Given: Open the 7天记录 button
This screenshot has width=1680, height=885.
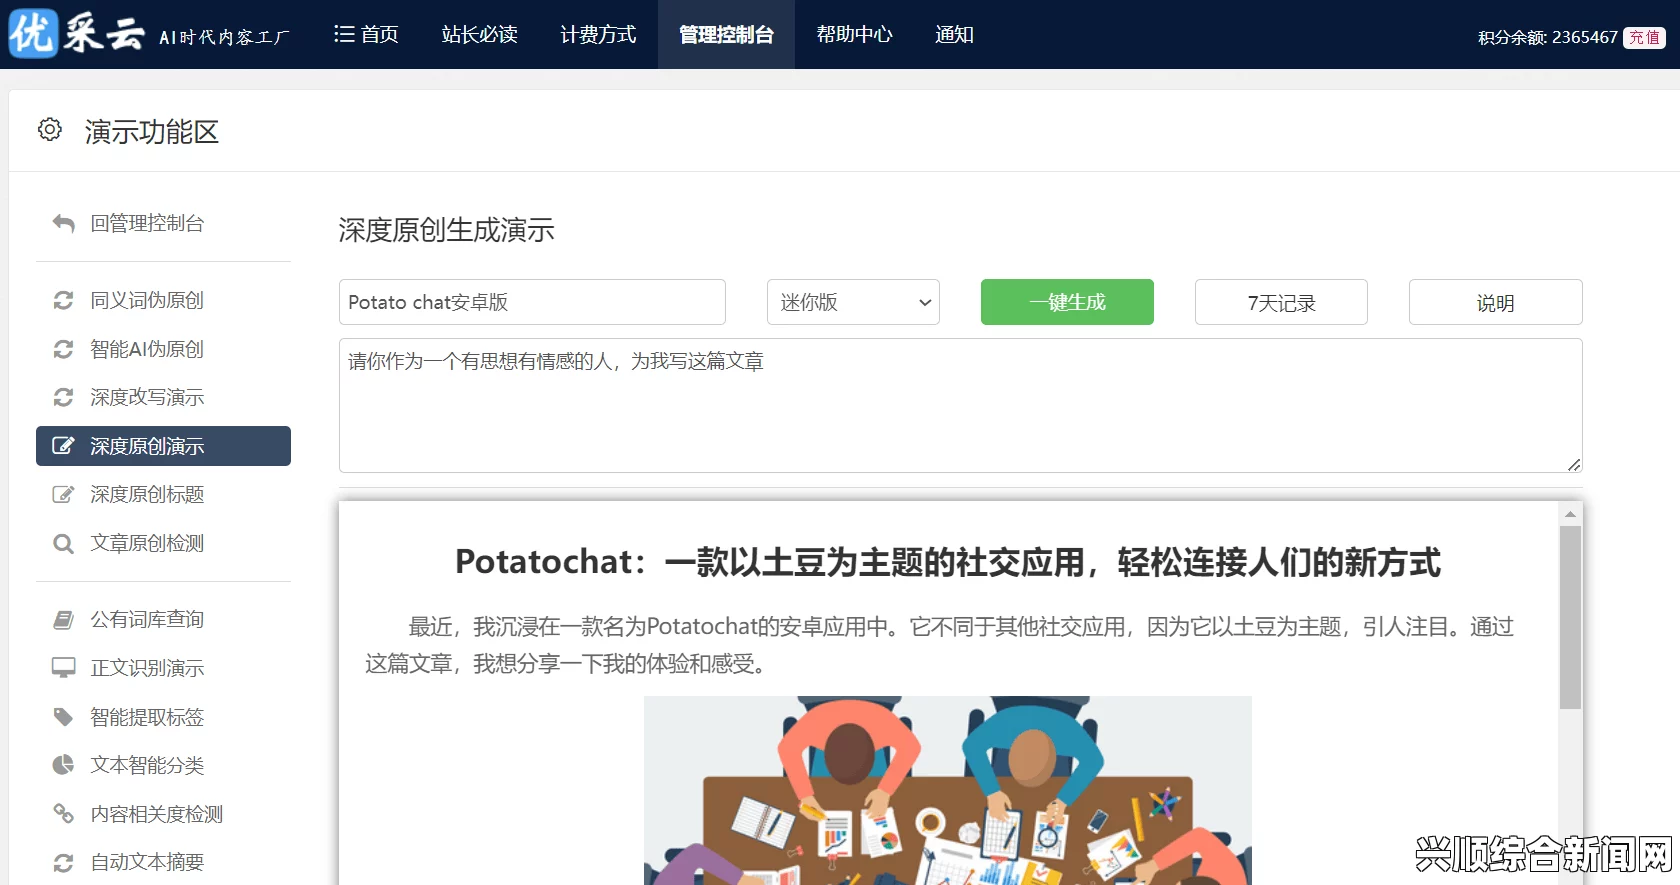Looking at the screenshot, I should click(1281, 302).
